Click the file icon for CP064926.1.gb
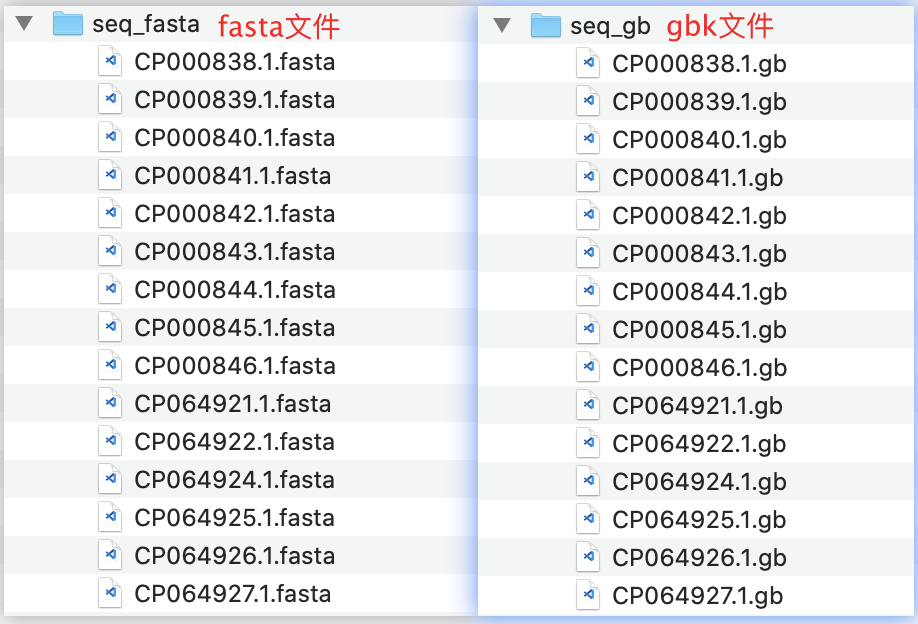This screenshot has height=624, width=918. pyautogui.click(x=588, y=557)
